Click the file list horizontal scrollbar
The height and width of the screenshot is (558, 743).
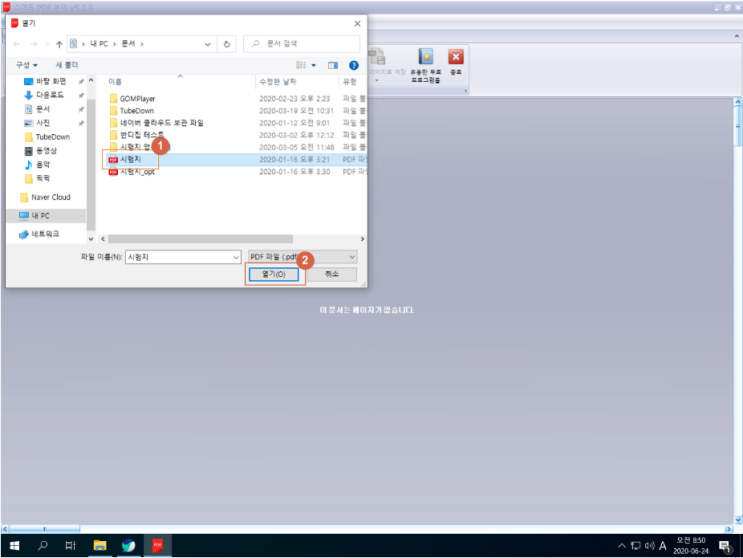(200, 239)
